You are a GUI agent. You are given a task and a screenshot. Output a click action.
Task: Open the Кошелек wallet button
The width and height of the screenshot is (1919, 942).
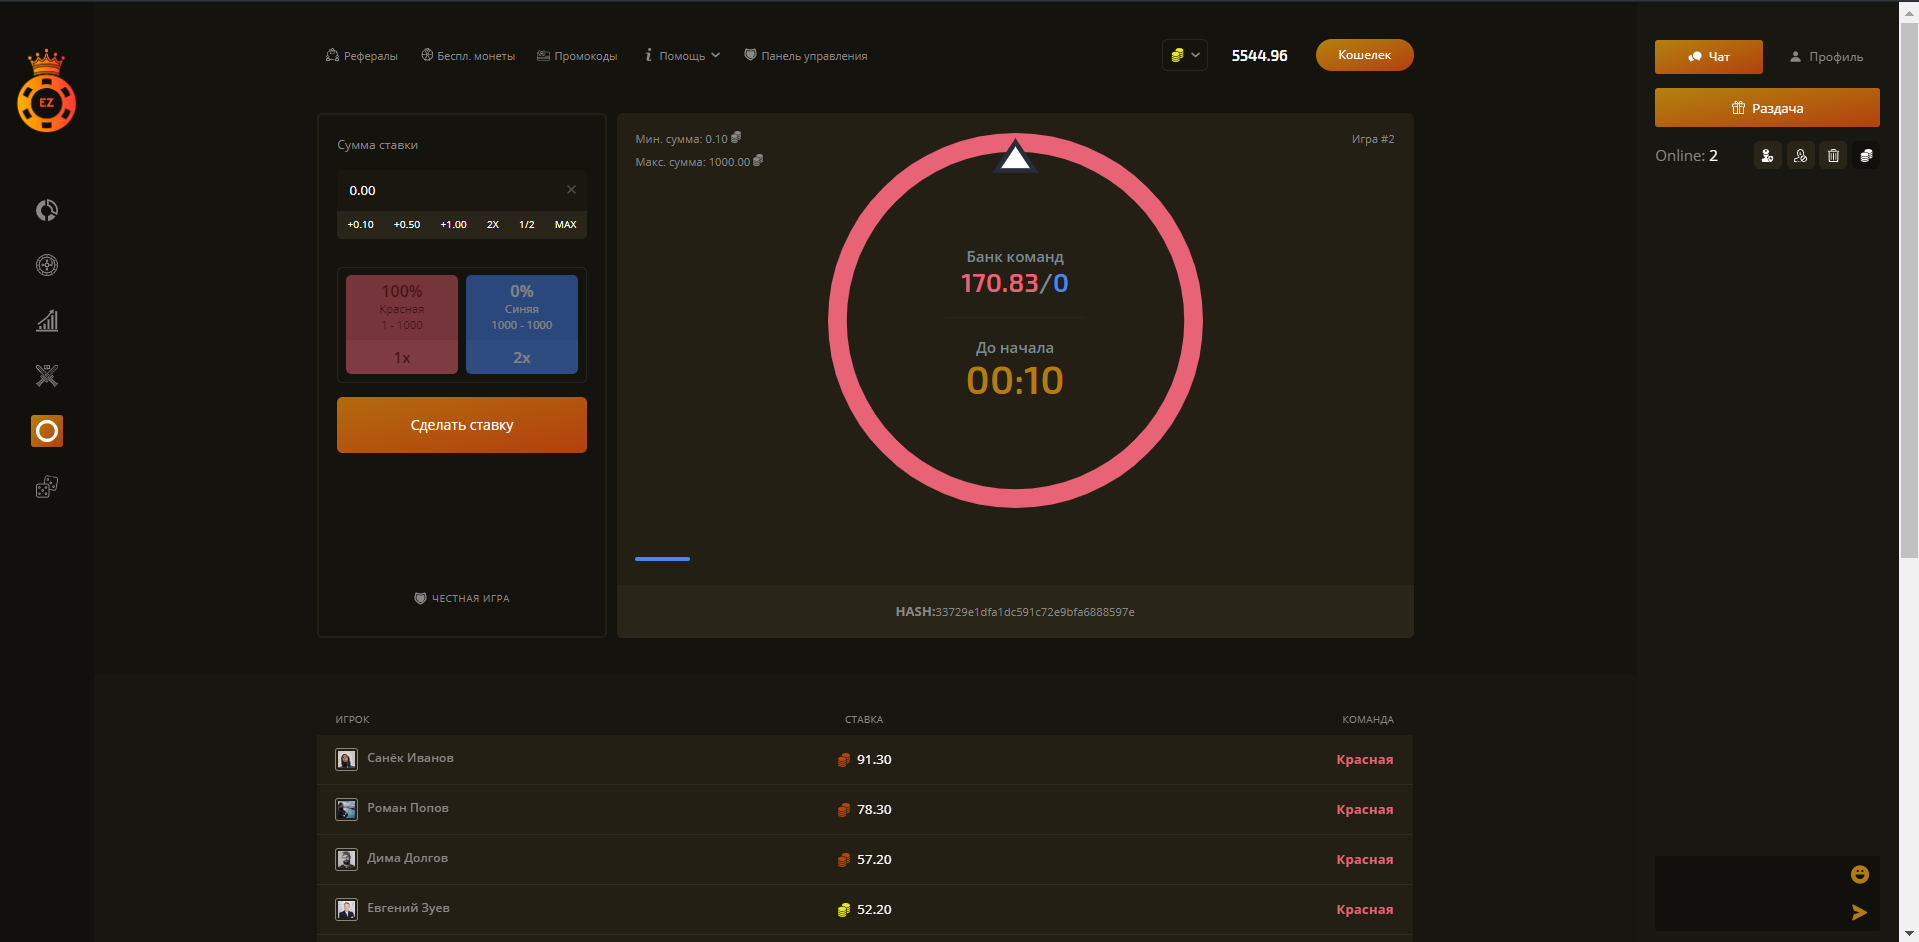pos(1364,55)
